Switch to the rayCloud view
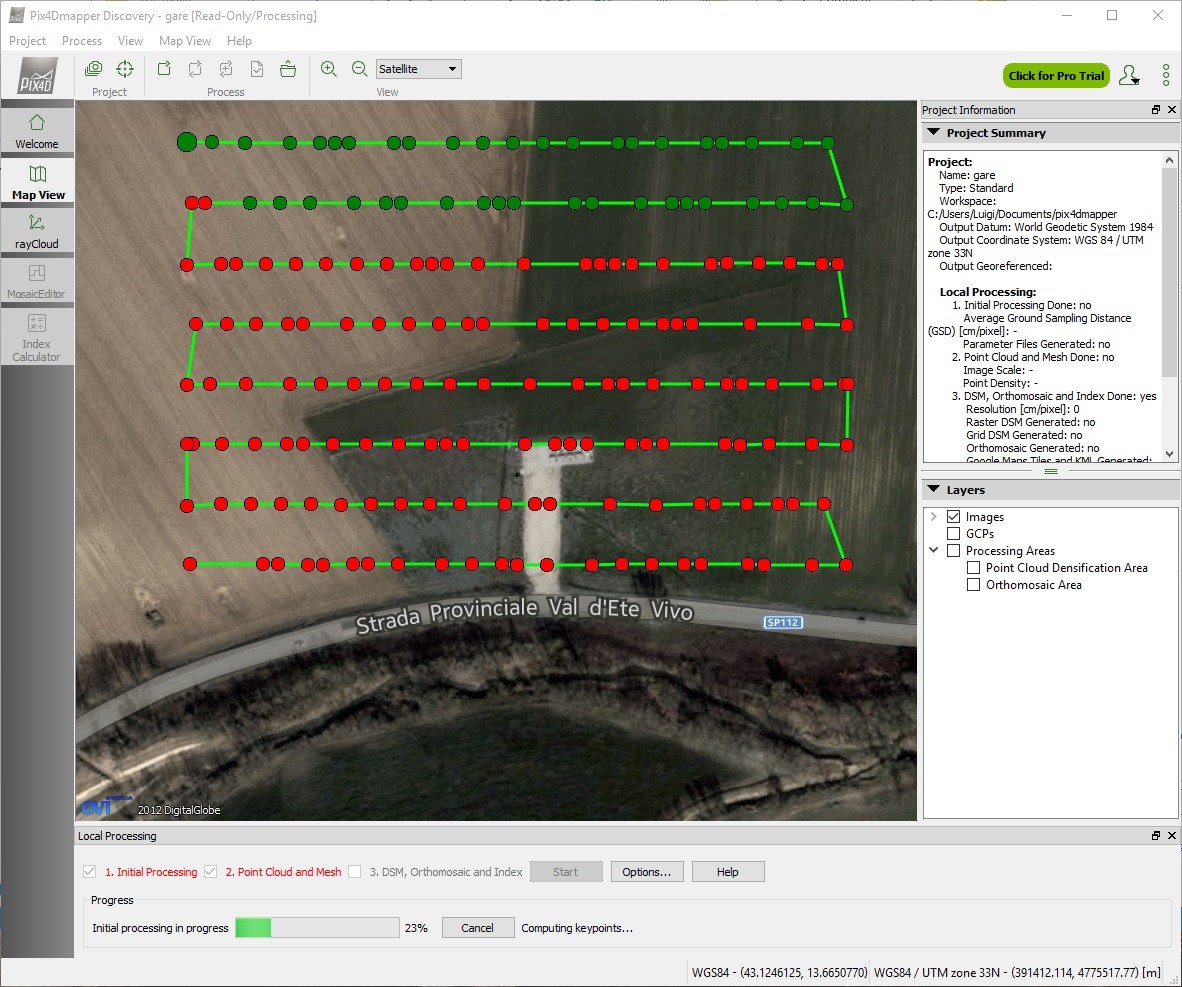Image resolution: width=1182 pixels, height=987 pixels. pyautogui.click(x=37, y=232)
